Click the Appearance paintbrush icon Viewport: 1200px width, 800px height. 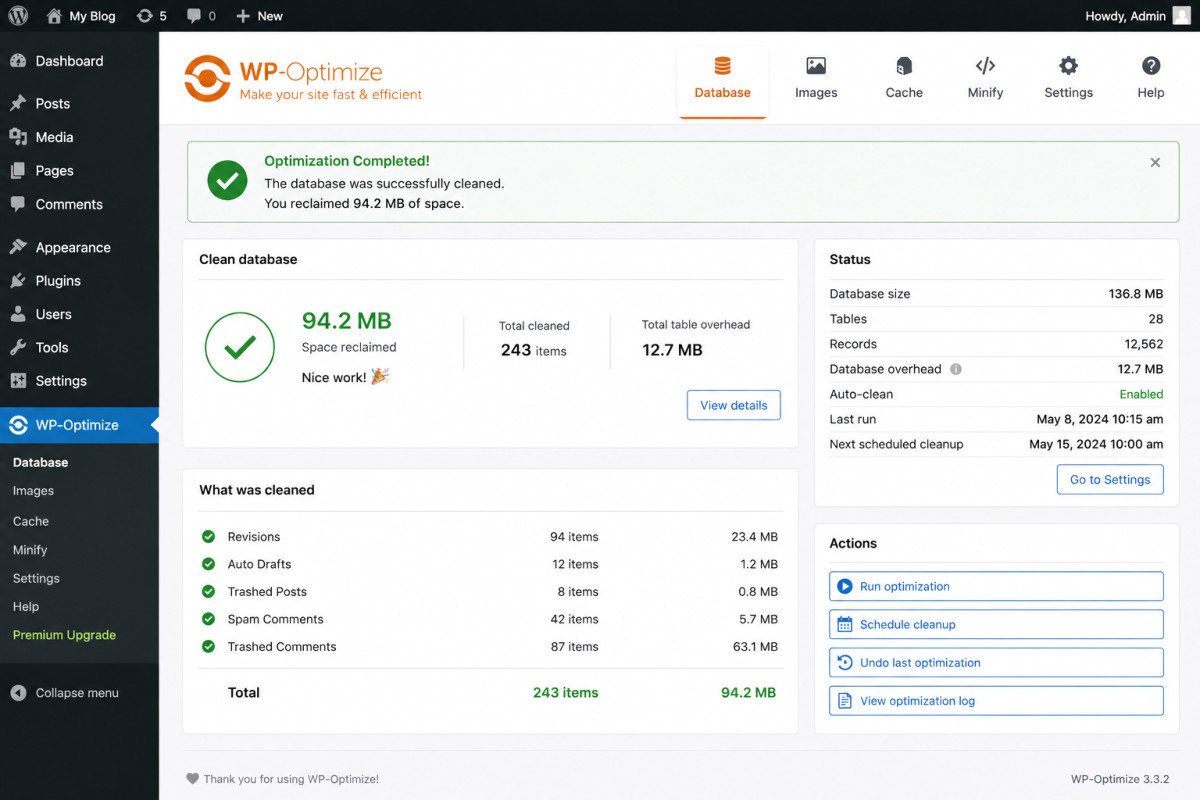(x=18, y=247)
